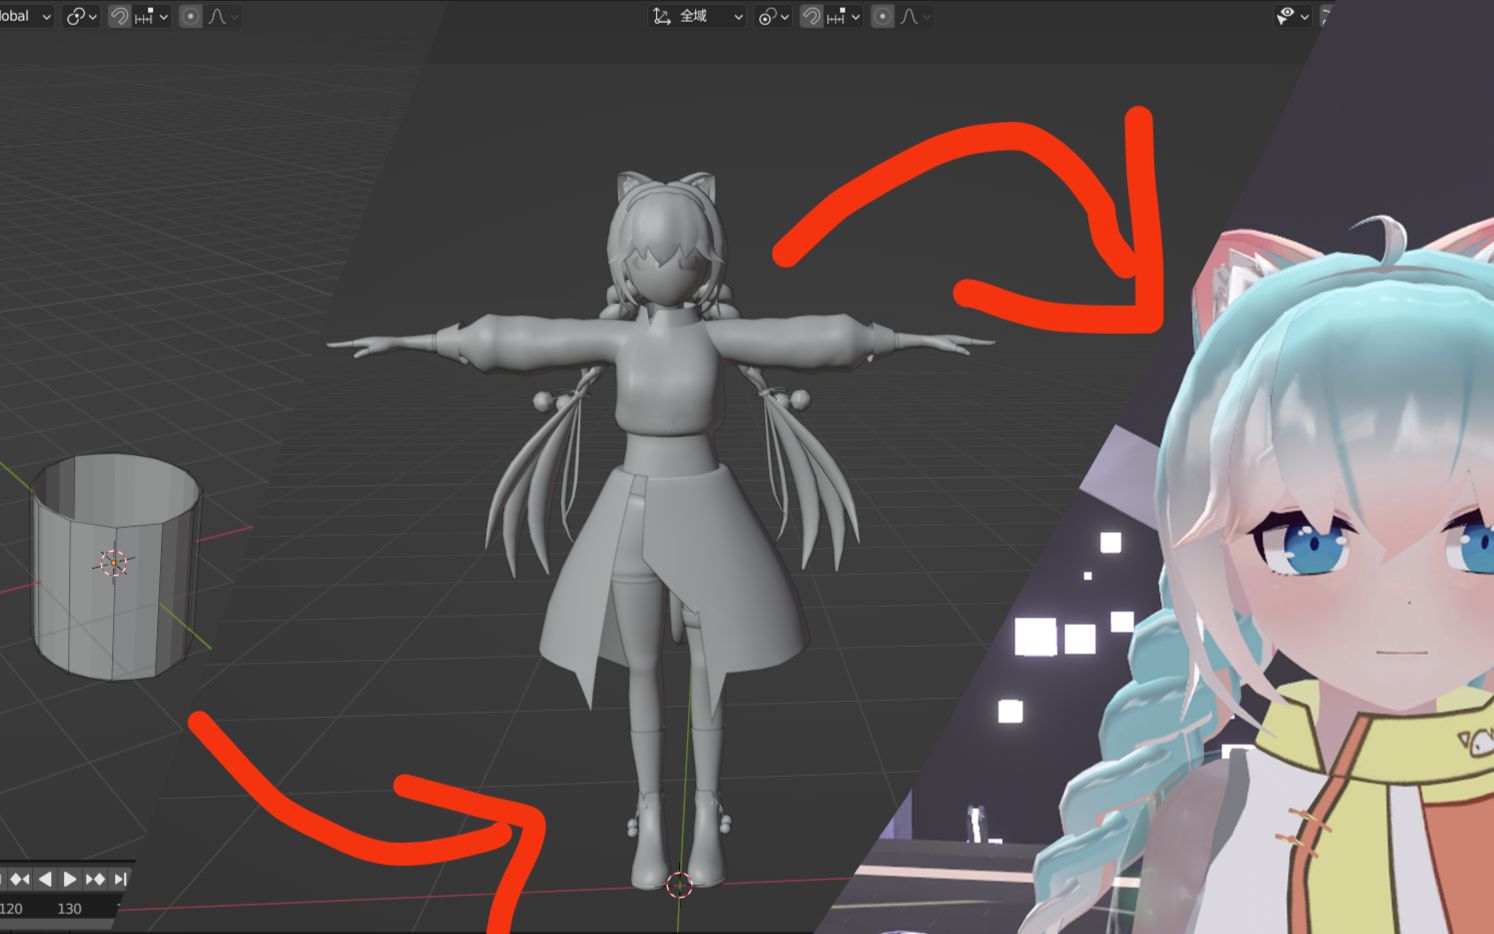Click the snap magnet icon in the right viewport header
Viewport: 1494px width, 934px height.
click(x=812, y=16)
